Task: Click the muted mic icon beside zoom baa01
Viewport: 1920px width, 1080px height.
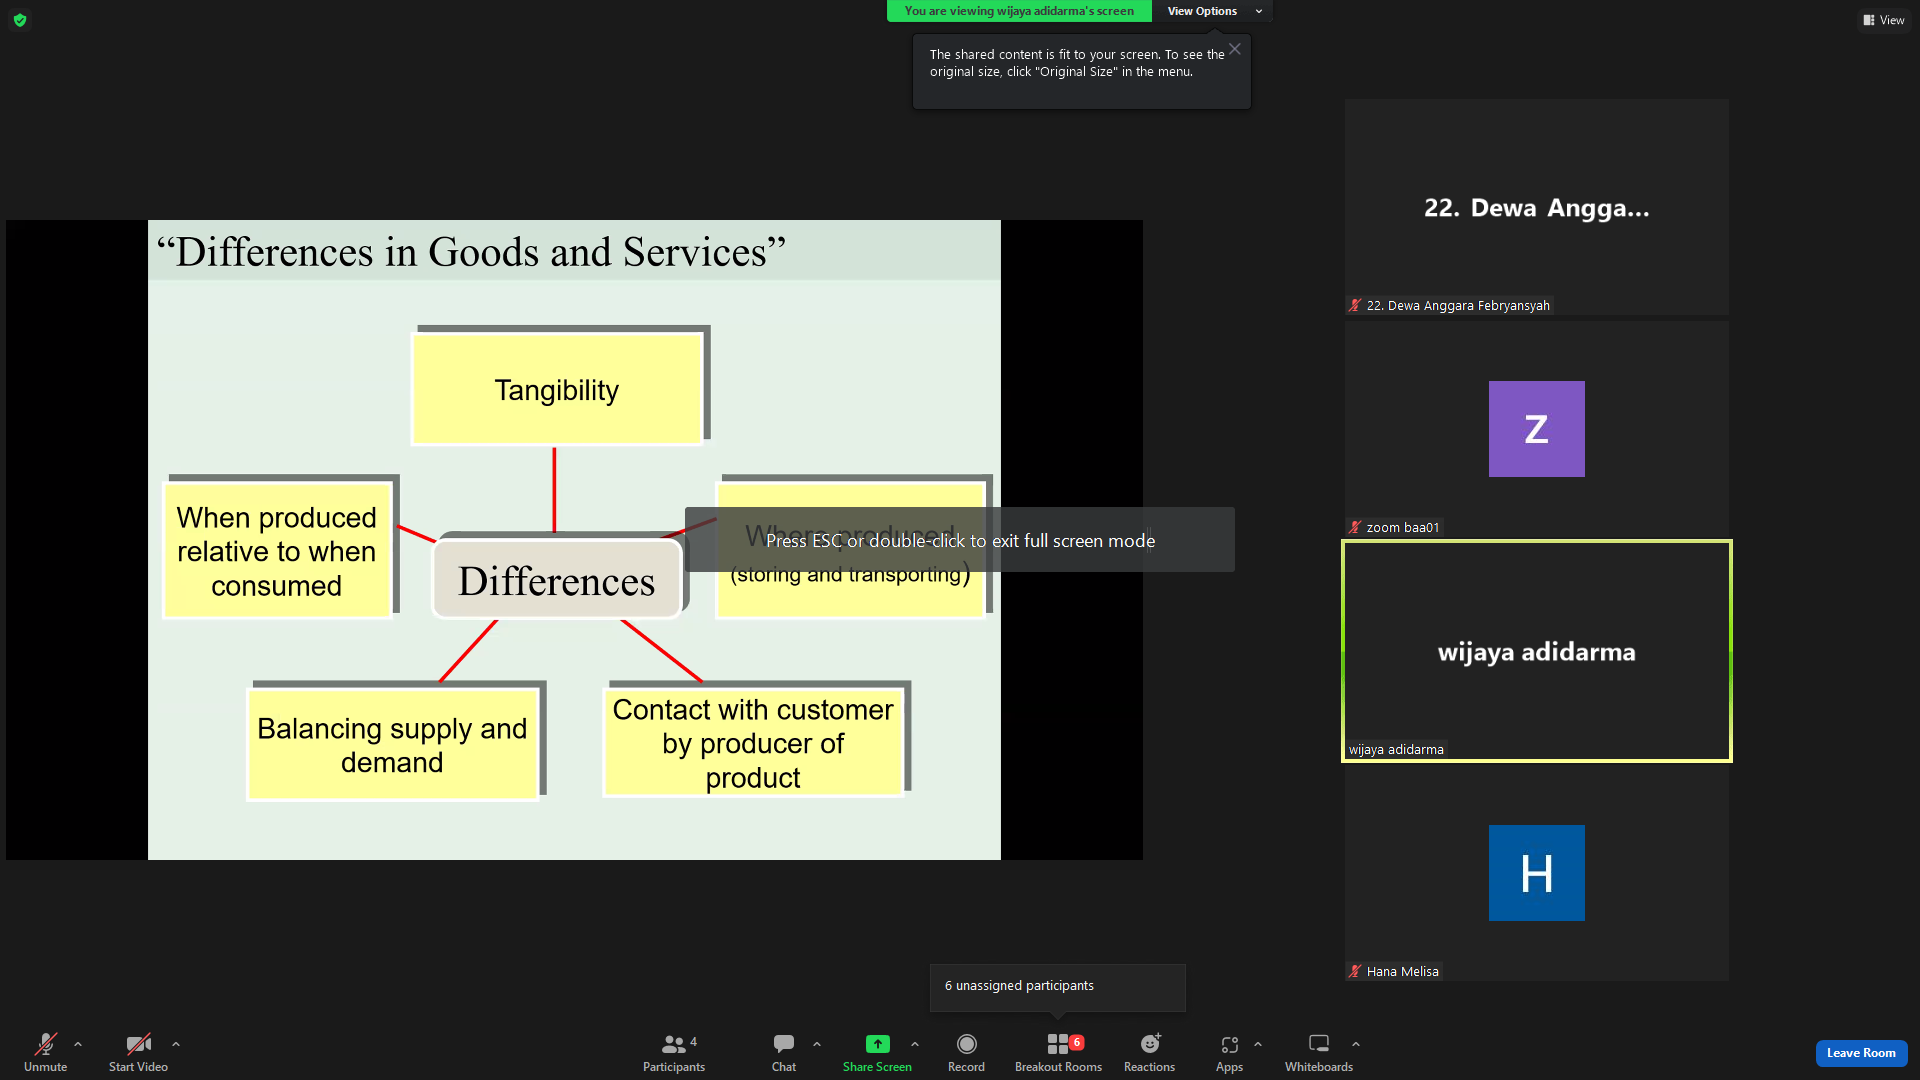Action: [x=1355, y=527]
